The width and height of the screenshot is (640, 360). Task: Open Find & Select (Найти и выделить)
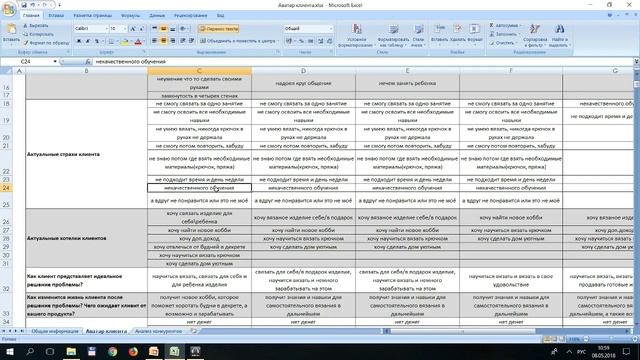[559, 35]
